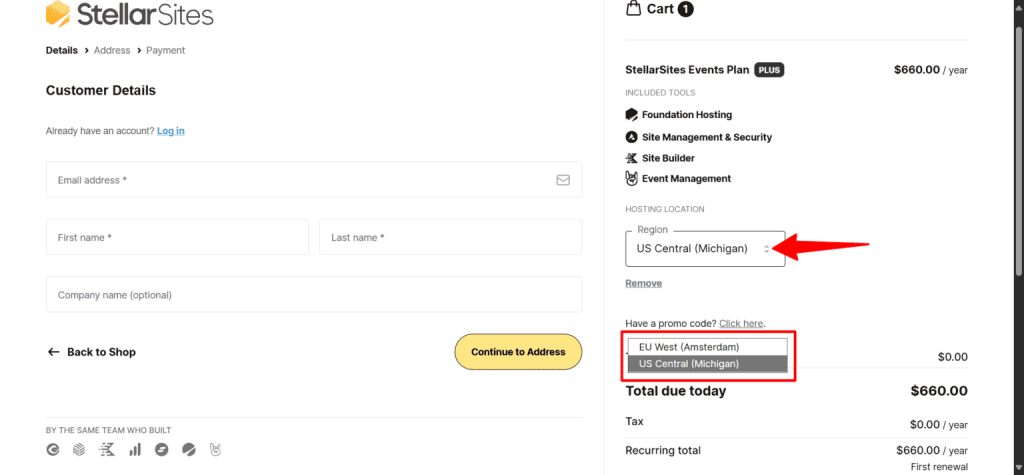1024x475 pixels.
Task: Click the Site Management & Security icon
Action: (632, 137)
